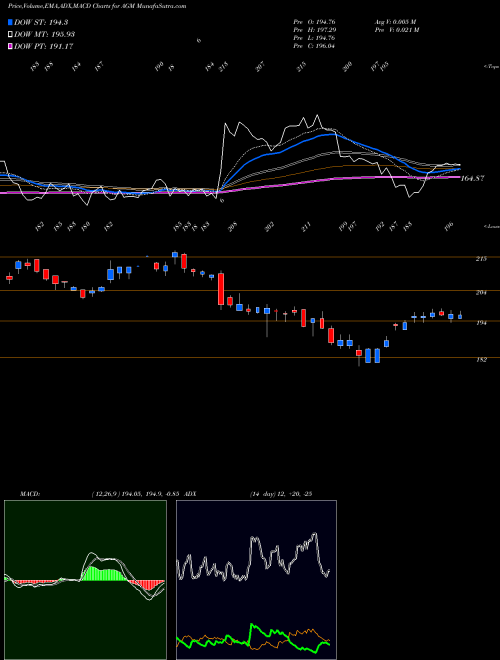500x660 pixels.
Task: Click the blue DOW ST legend swatch
Action: tap(10, 22)
